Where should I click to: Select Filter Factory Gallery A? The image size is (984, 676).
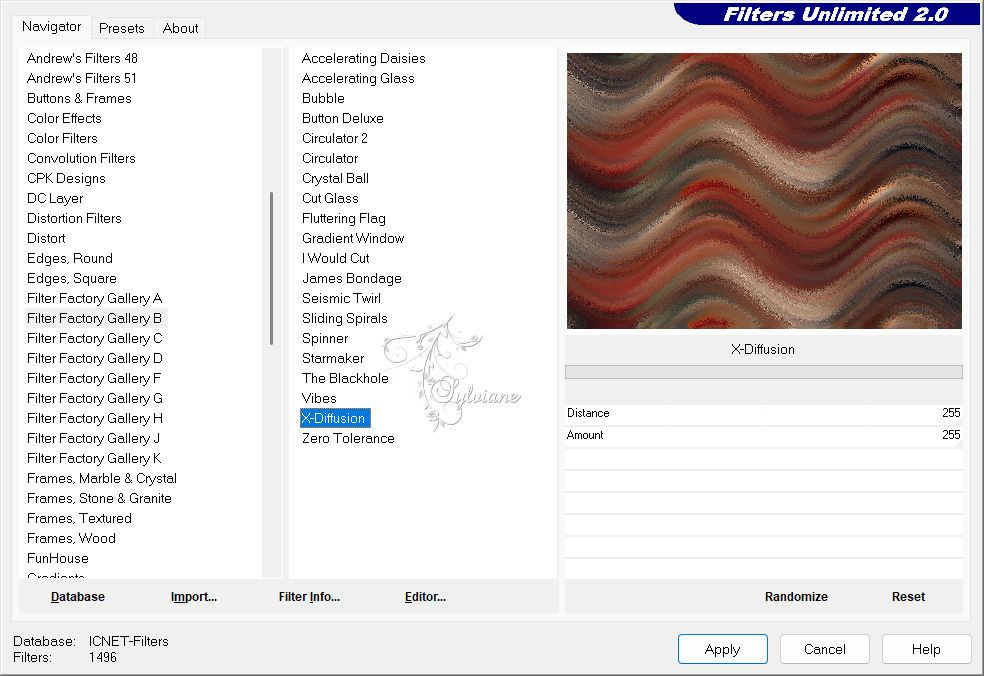point(94,299)
